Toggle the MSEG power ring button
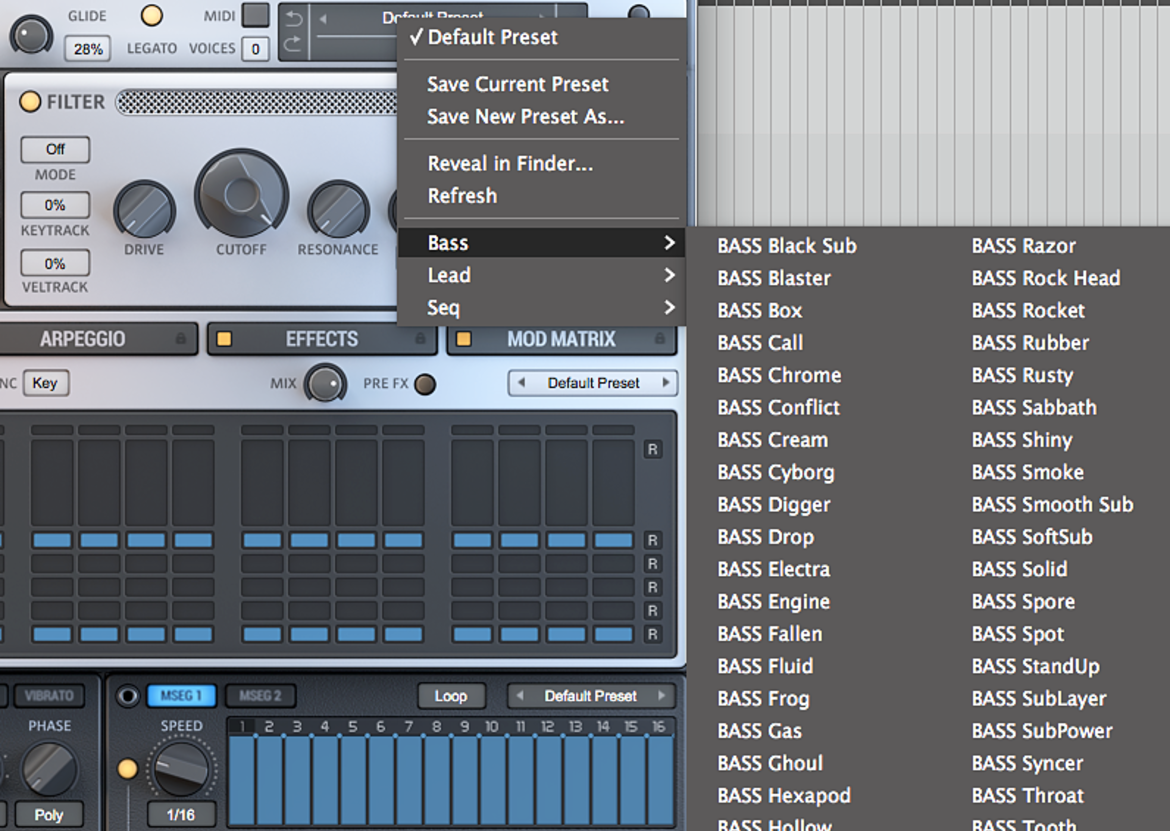This screenshot has height=831, width=1170. [x=128, y=696]
